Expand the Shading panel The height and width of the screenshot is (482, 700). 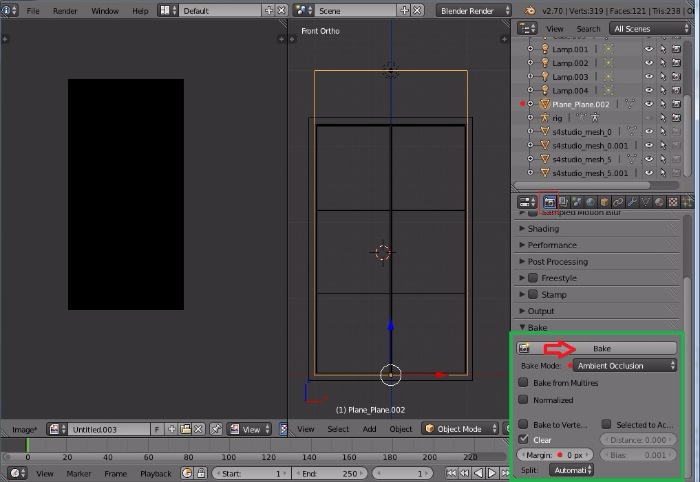pyautogui.click(x=544, y=229)
